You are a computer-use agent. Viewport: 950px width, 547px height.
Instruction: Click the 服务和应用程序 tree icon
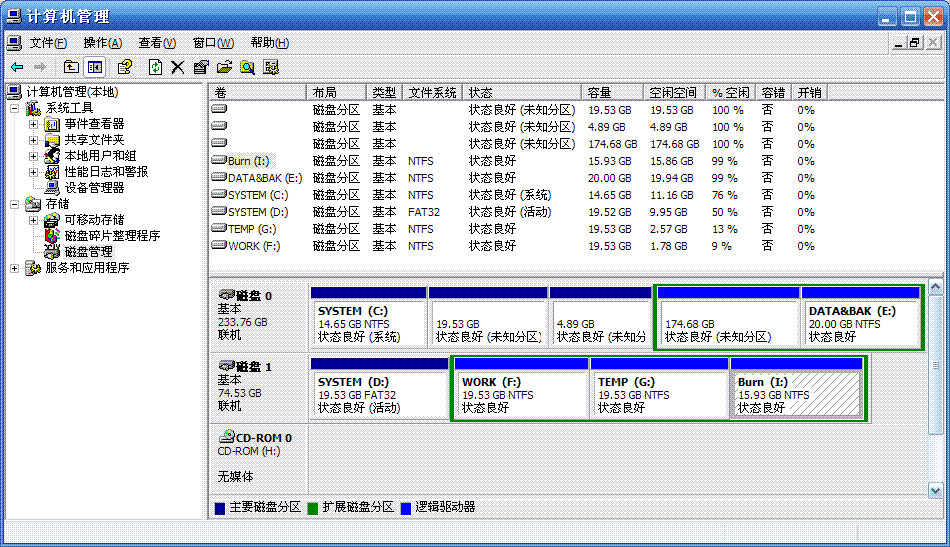[x=33, y=268]
